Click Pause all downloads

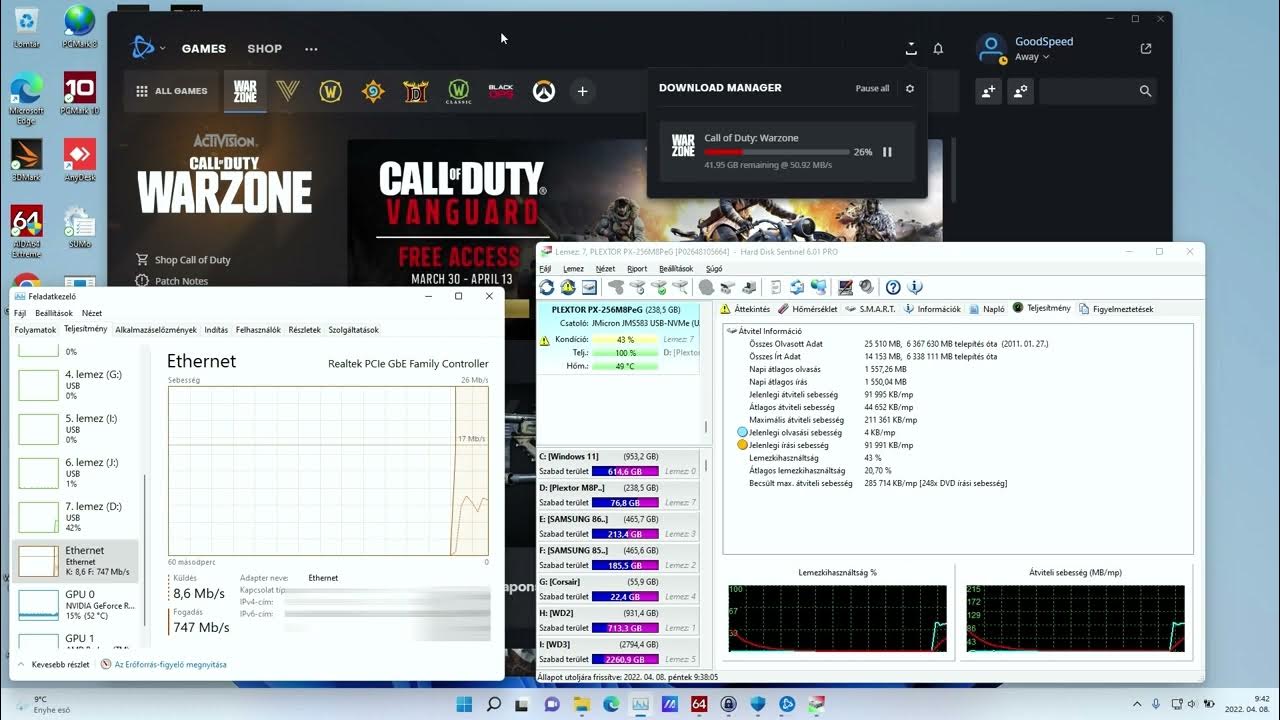click(872, 88)
